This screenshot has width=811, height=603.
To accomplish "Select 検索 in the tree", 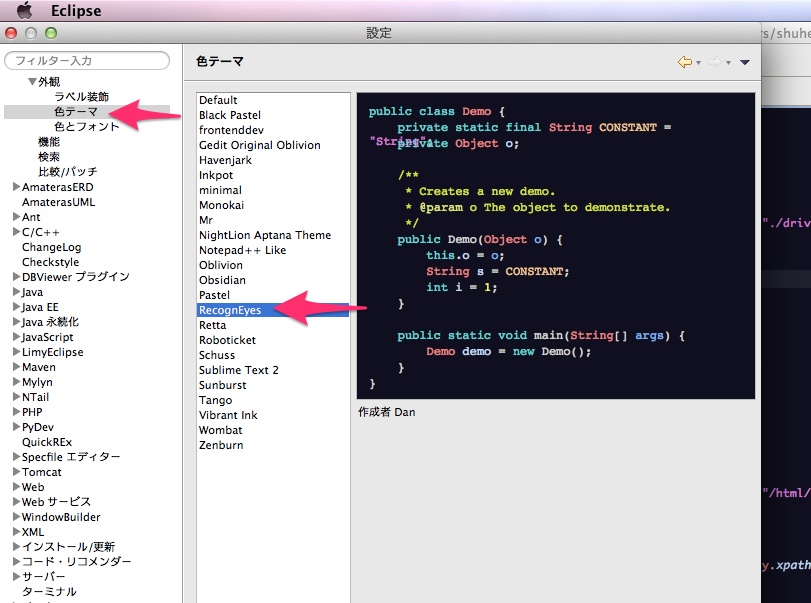I will pyautogui.click(x=49, y=157).
